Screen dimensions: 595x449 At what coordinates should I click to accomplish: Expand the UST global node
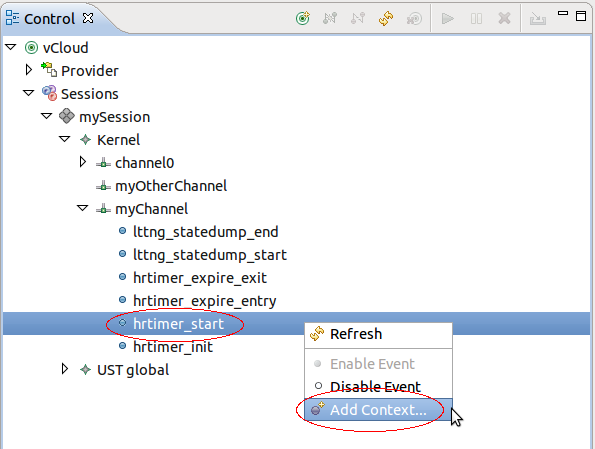tap(65, 369)
